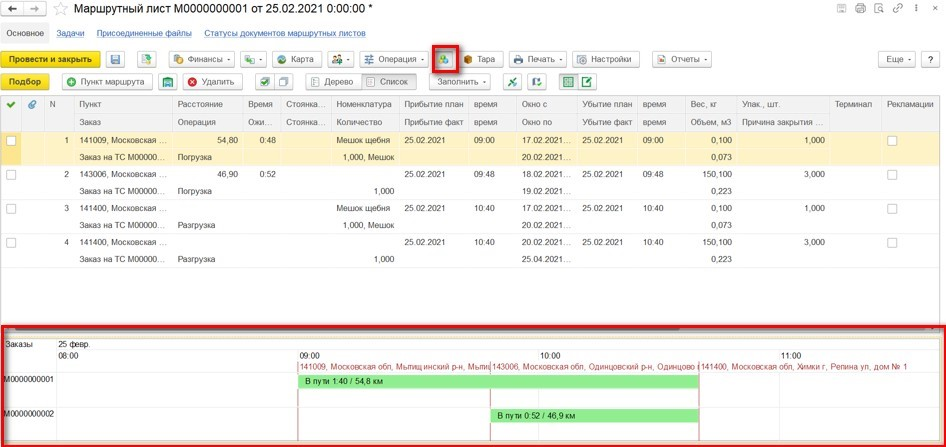
Task: Click the yellow Подбор button
Action: point(27,82)
